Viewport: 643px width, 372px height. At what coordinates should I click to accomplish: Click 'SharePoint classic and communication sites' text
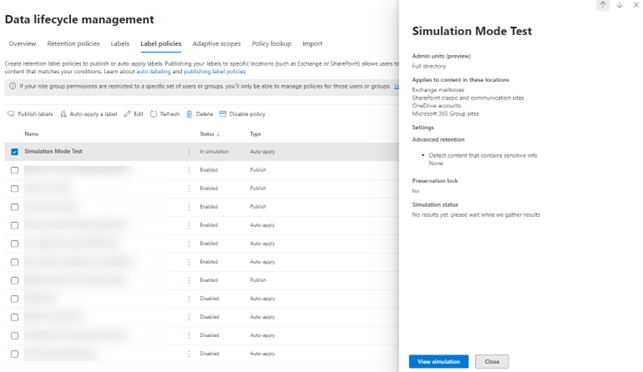[468, 98]
